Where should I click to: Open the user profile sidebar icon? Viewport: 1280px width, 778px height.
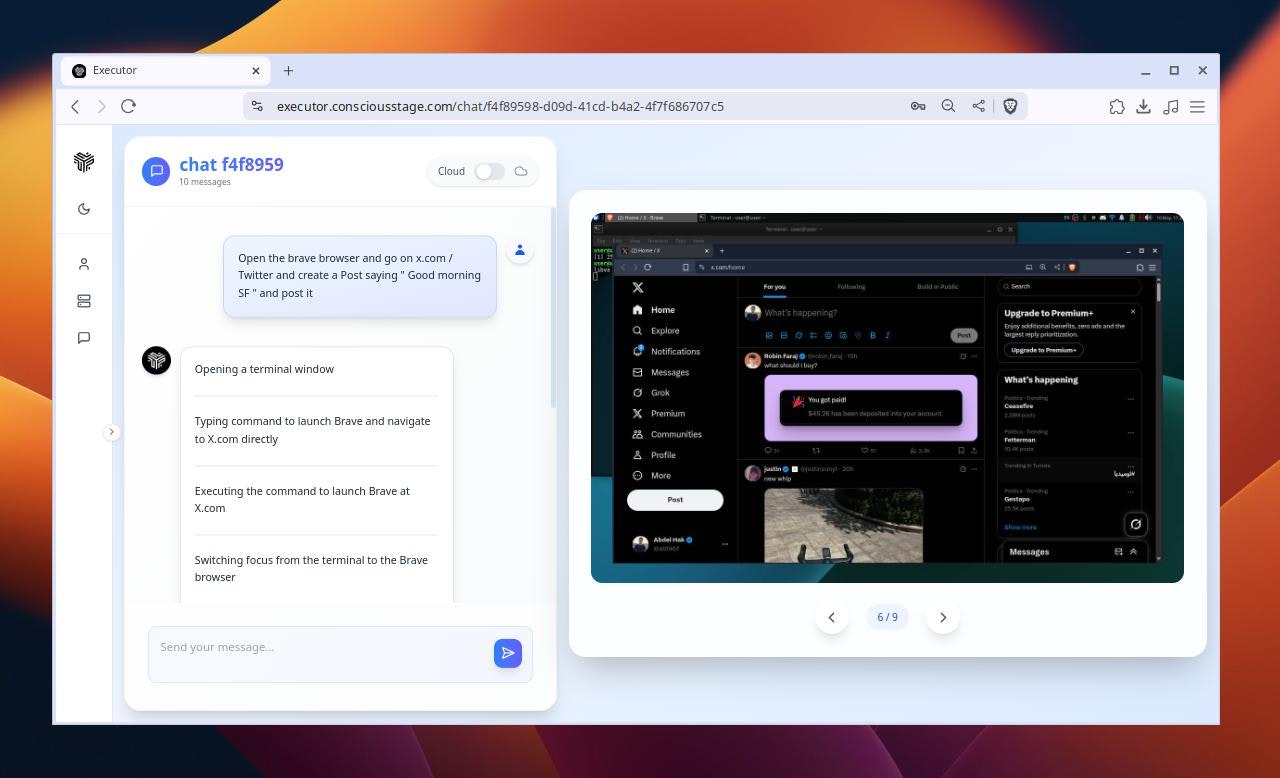click(x=84, y=264)
